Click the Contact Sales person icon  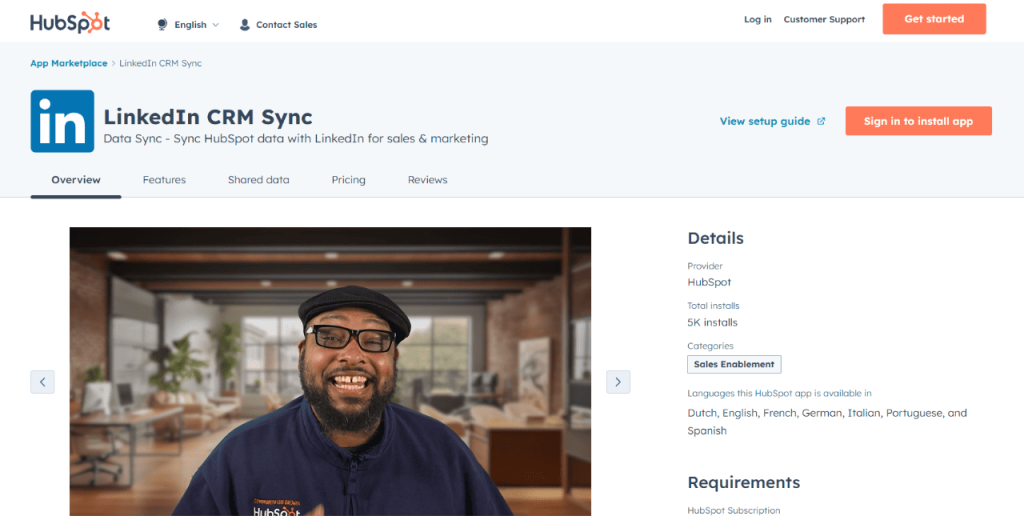[x=245, y=25]
